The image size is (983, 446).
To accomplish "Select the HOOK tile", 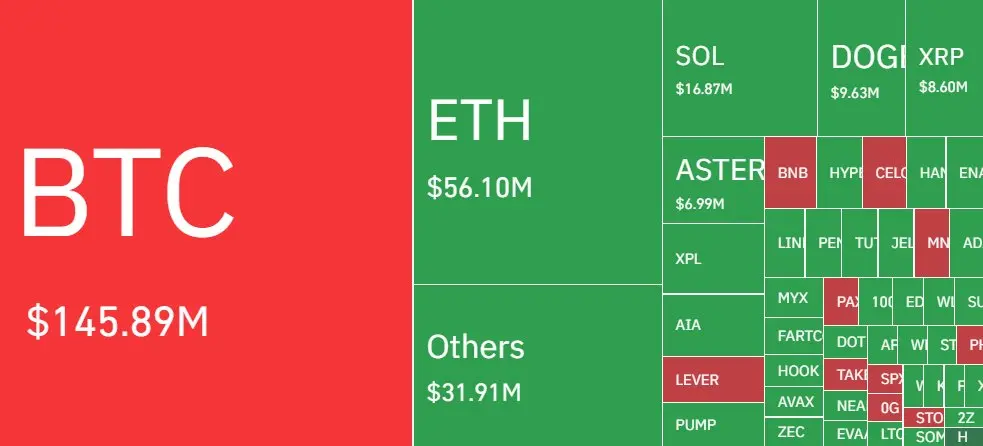I will pos(794,371).
